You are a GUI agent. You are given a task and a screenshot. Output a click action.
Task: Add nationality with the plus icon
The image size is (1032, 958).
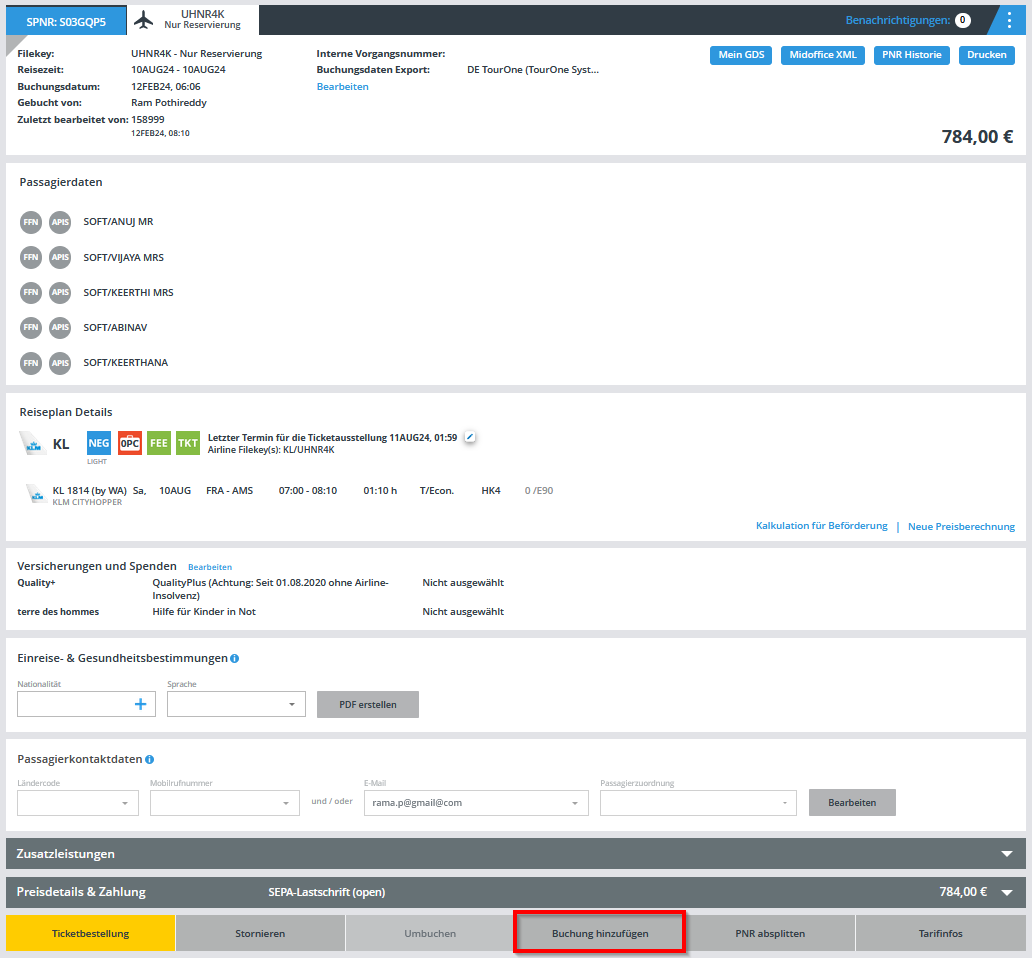click(140, 704)
